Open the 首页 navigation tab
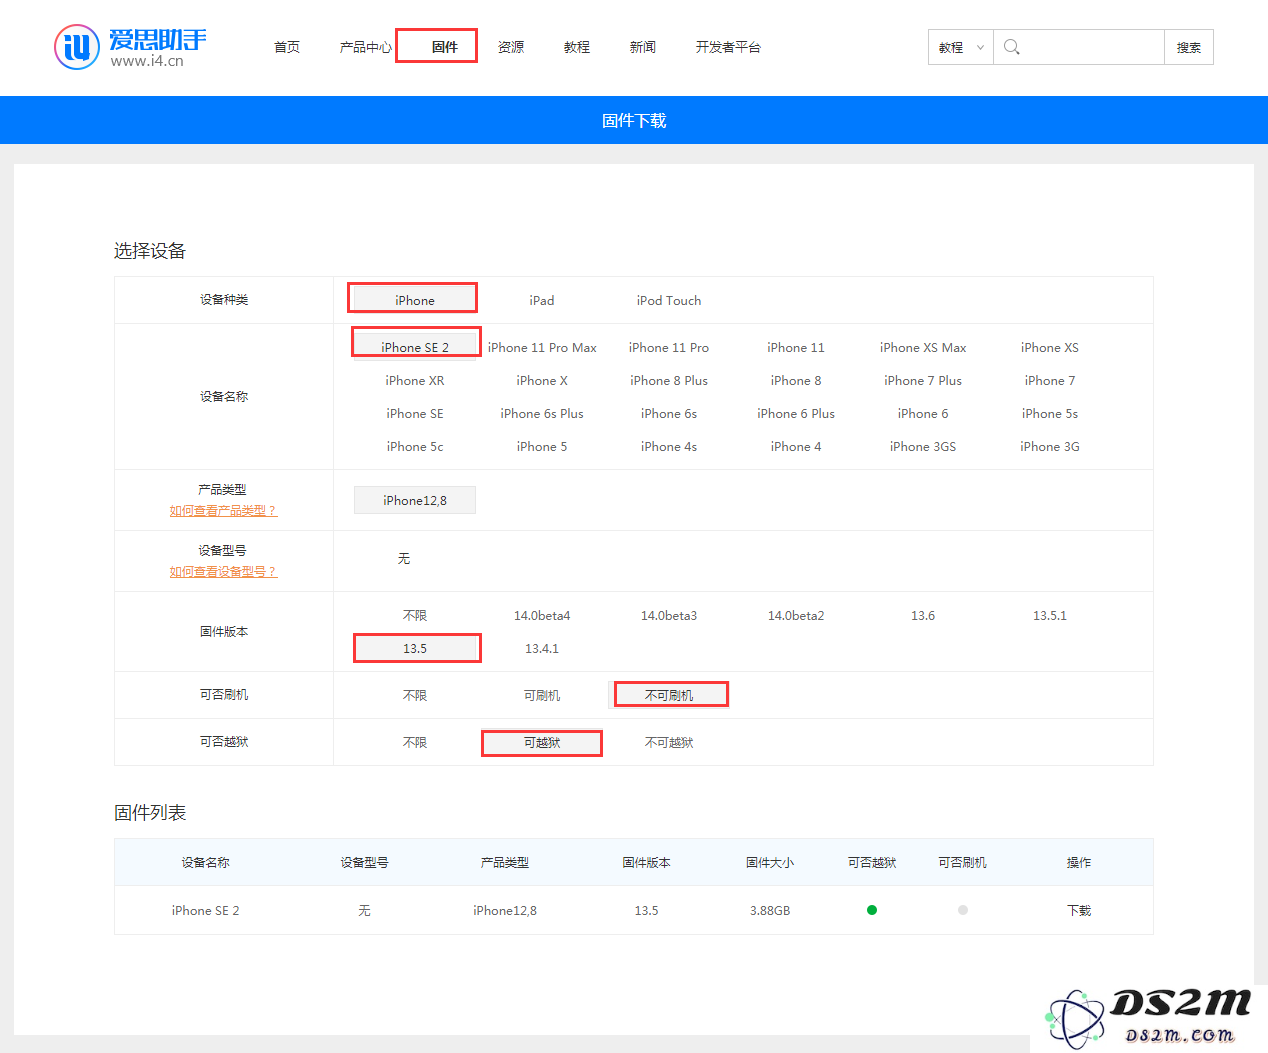 click(x=287, y=47)
